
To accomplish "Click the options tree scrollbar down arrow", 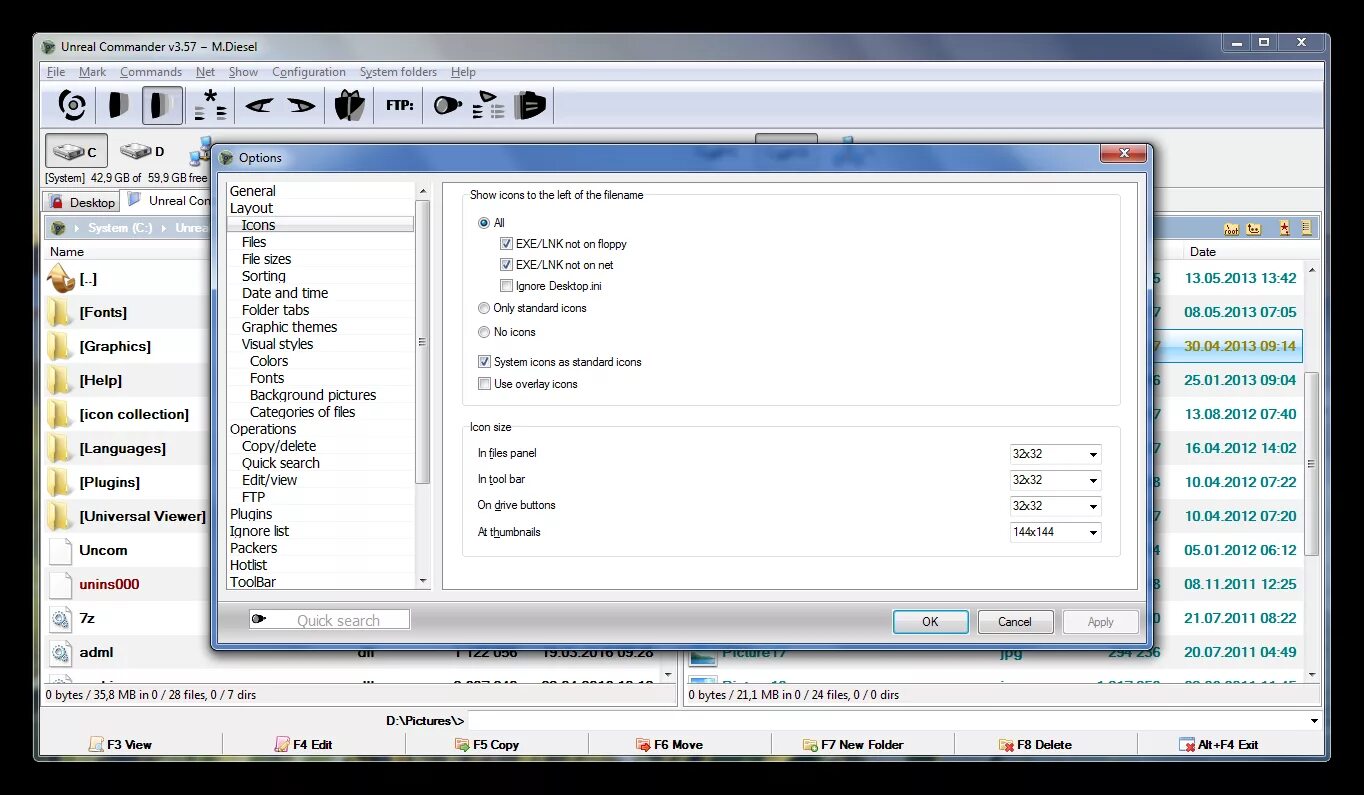I will click(x=422, y=580).
